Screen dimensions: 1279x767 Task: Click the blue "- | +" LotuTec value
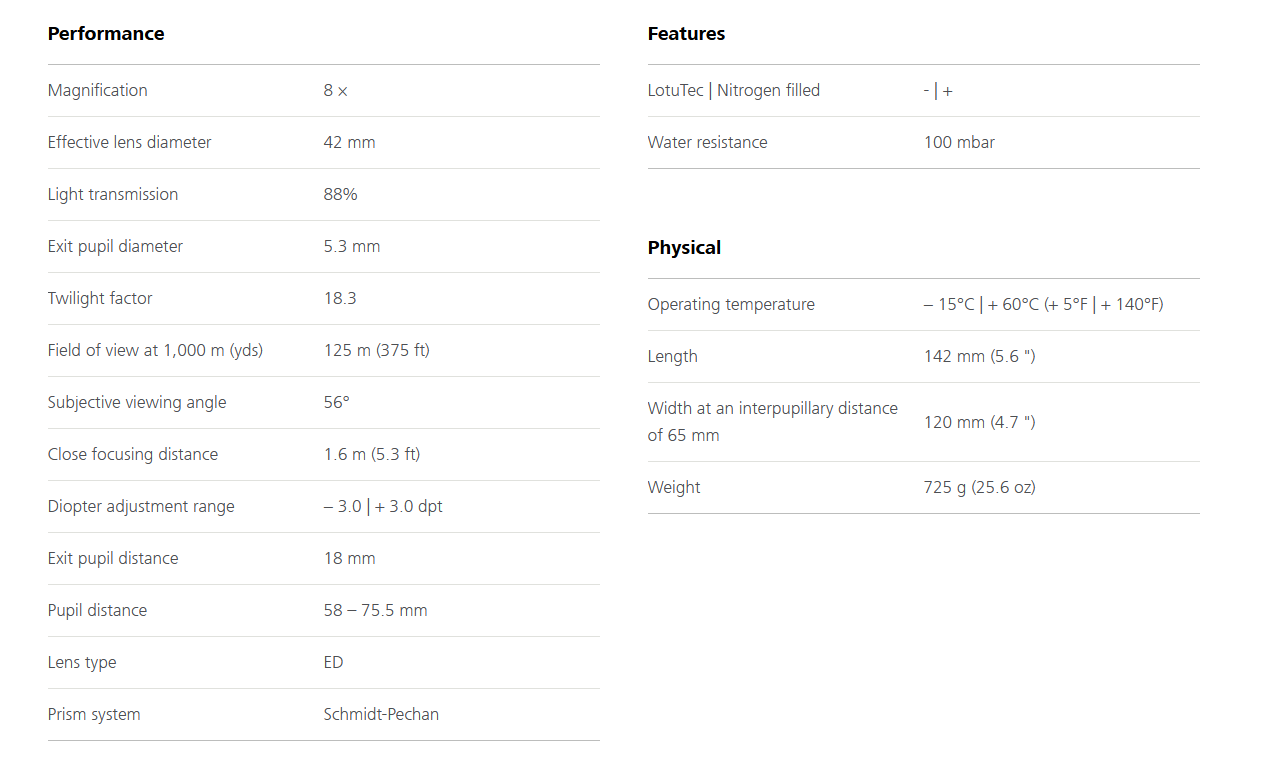pos(938,91)
